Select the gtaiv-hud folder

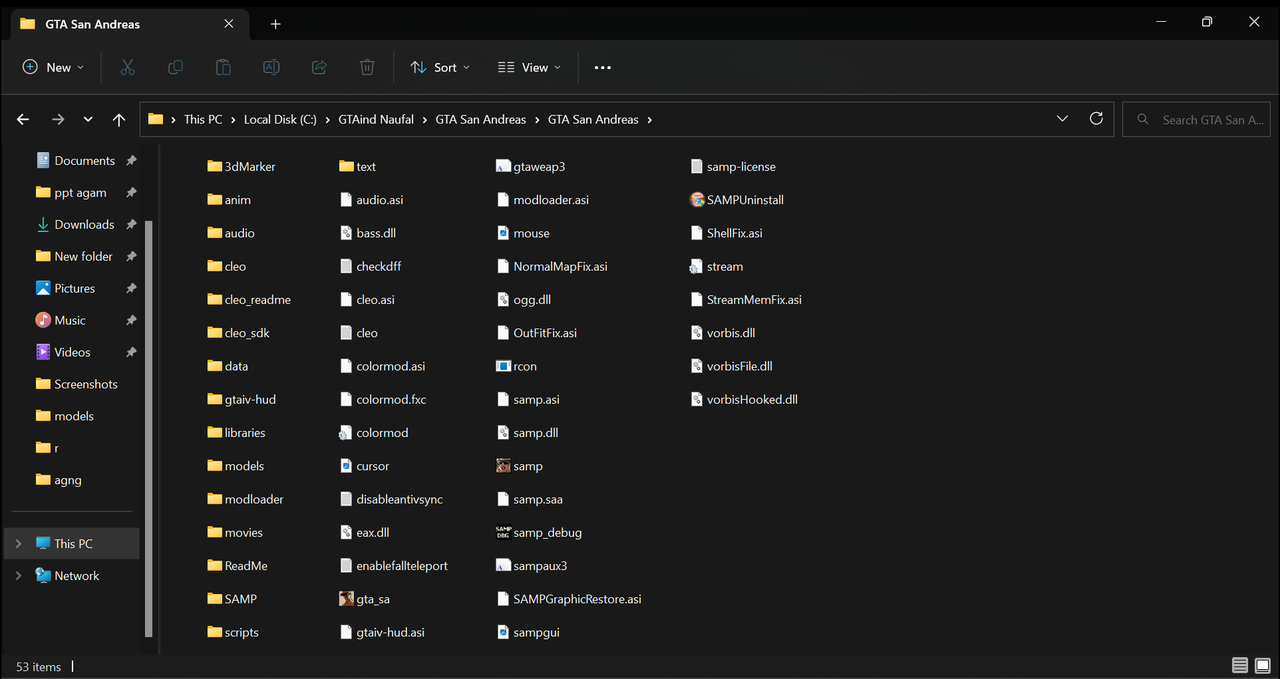pos(242,399)
